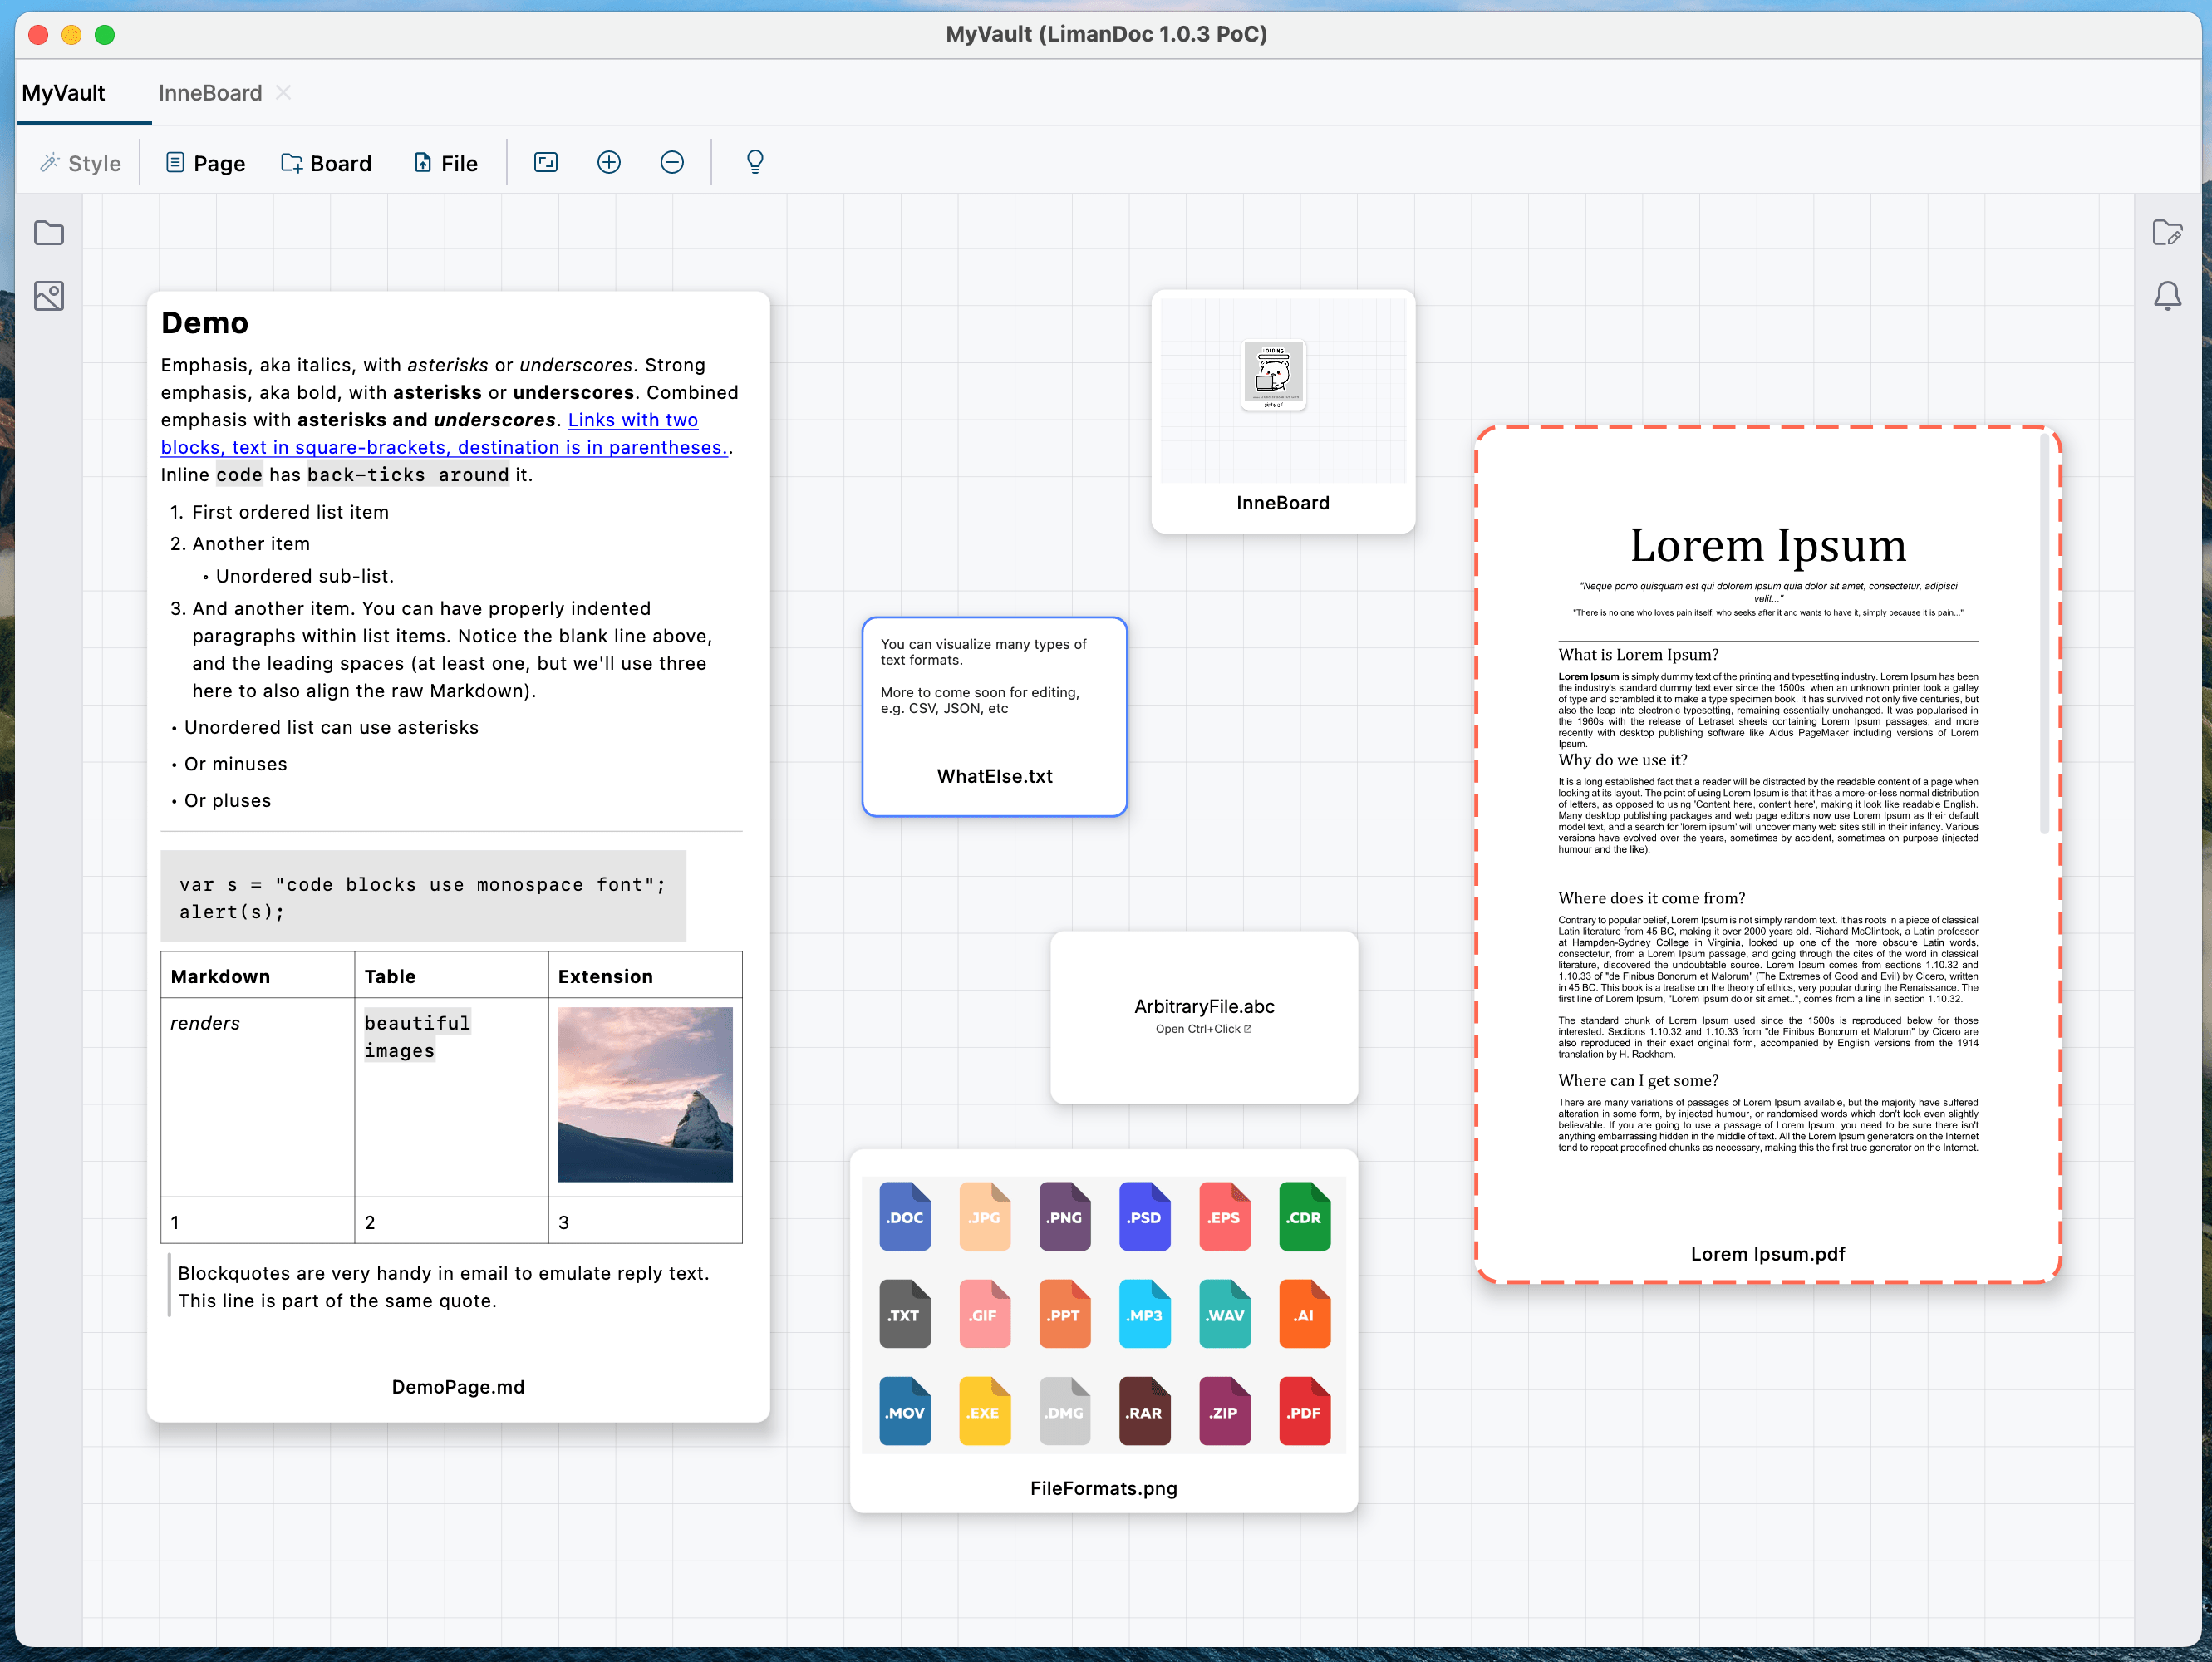The width and height of the screenshot is (2212, 1662).
Task: Click the 'Demo' heading in DemoPage
Action: point(205,323)
